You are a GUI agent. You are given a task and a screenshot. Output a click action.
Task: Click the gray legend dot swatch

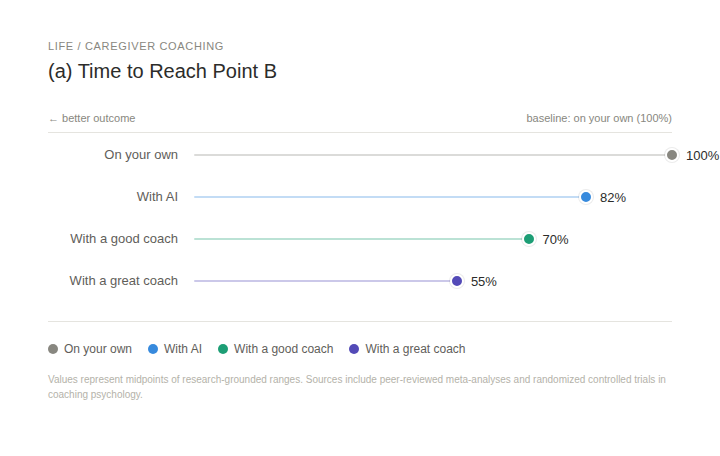pyautogui.click(x=53, y=349)
